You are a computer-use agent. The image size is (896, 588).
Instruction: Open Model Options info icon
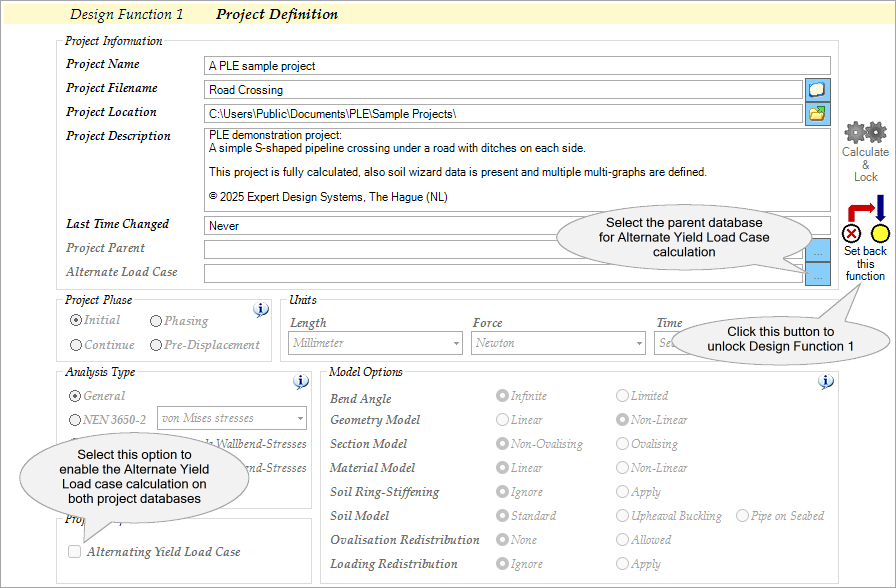(825, 382)
